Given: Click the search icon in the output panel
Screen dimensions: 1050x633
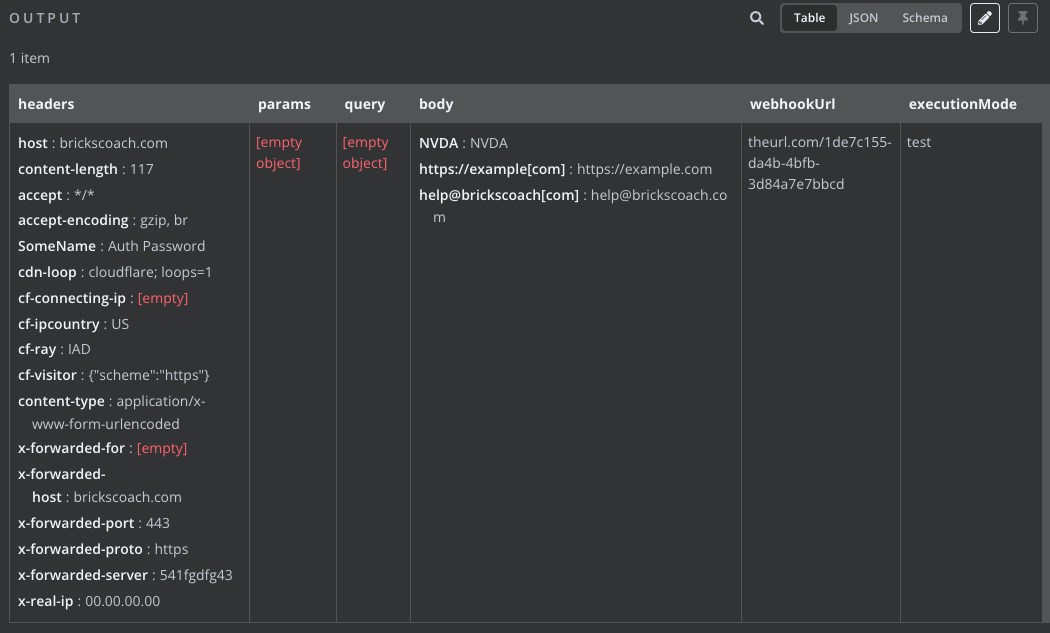Looking at the screenshot, I should (x=756, y=17).
